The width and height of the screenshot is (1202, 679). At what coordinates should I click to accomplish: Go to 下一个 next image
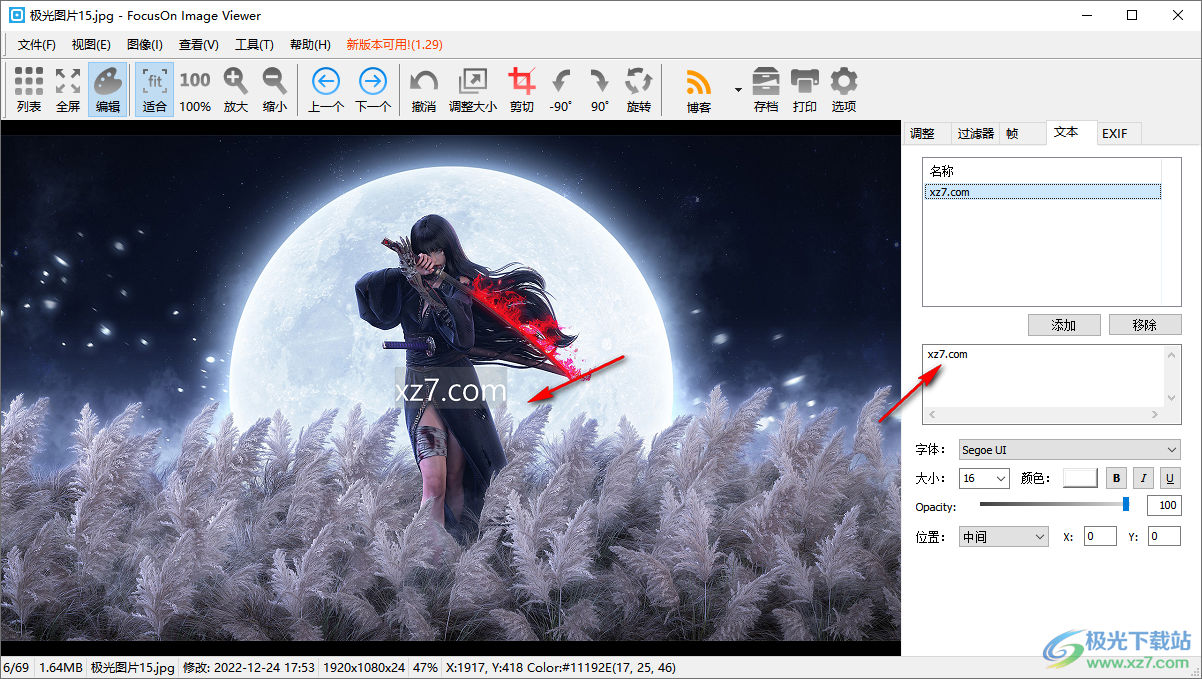coord(373,90)
